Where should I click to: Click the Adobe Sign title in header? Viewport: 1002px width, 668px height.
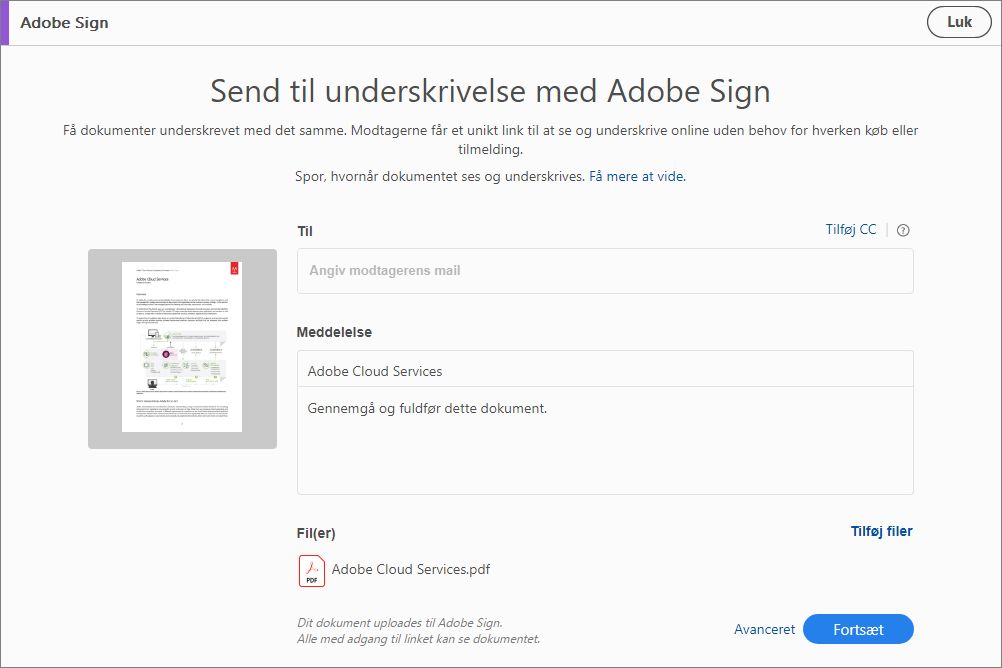coord(64,22)
